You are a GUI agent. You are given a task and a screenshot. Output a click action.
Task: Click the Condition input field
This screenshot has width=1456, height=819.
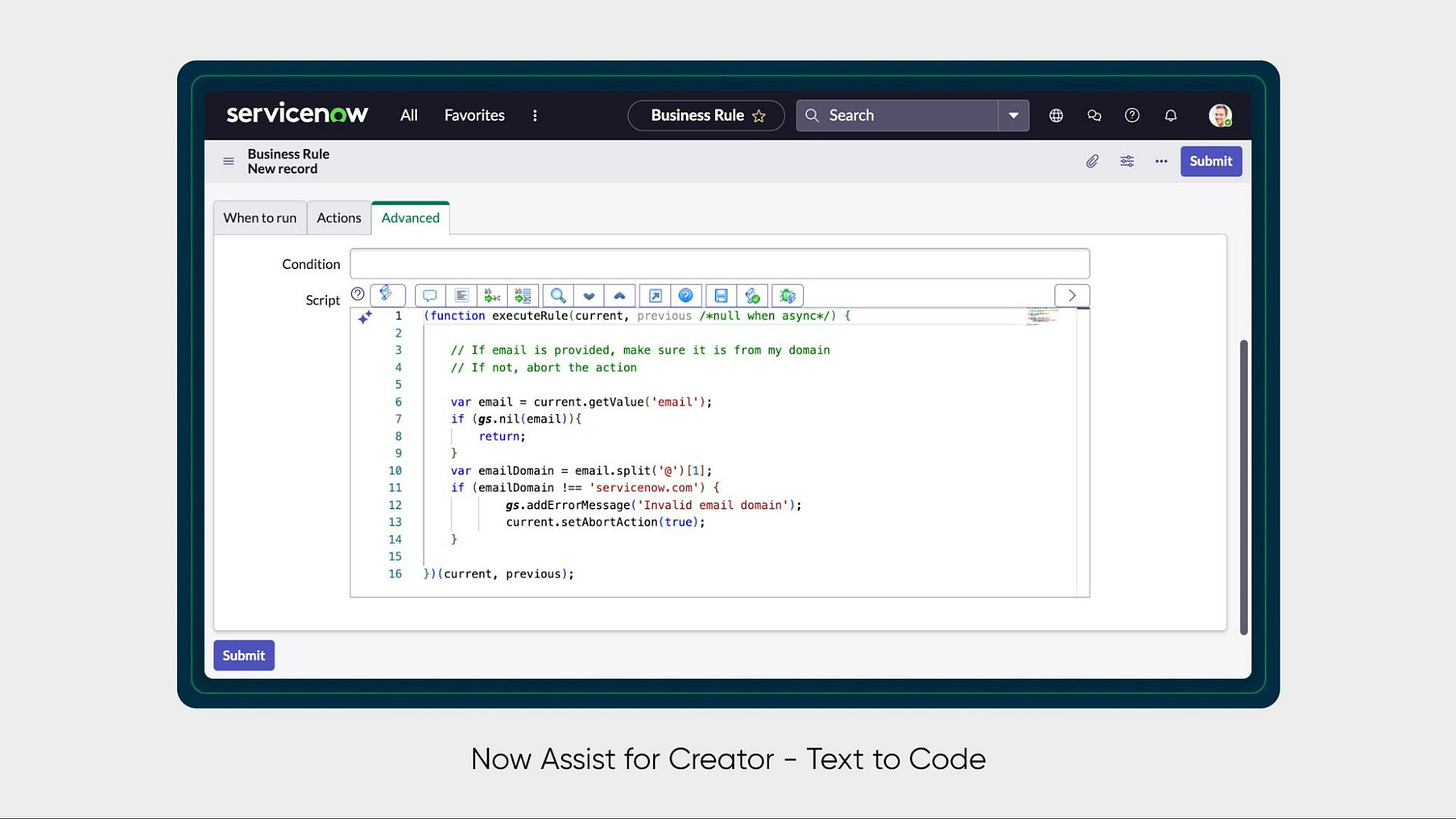(719, 264)
